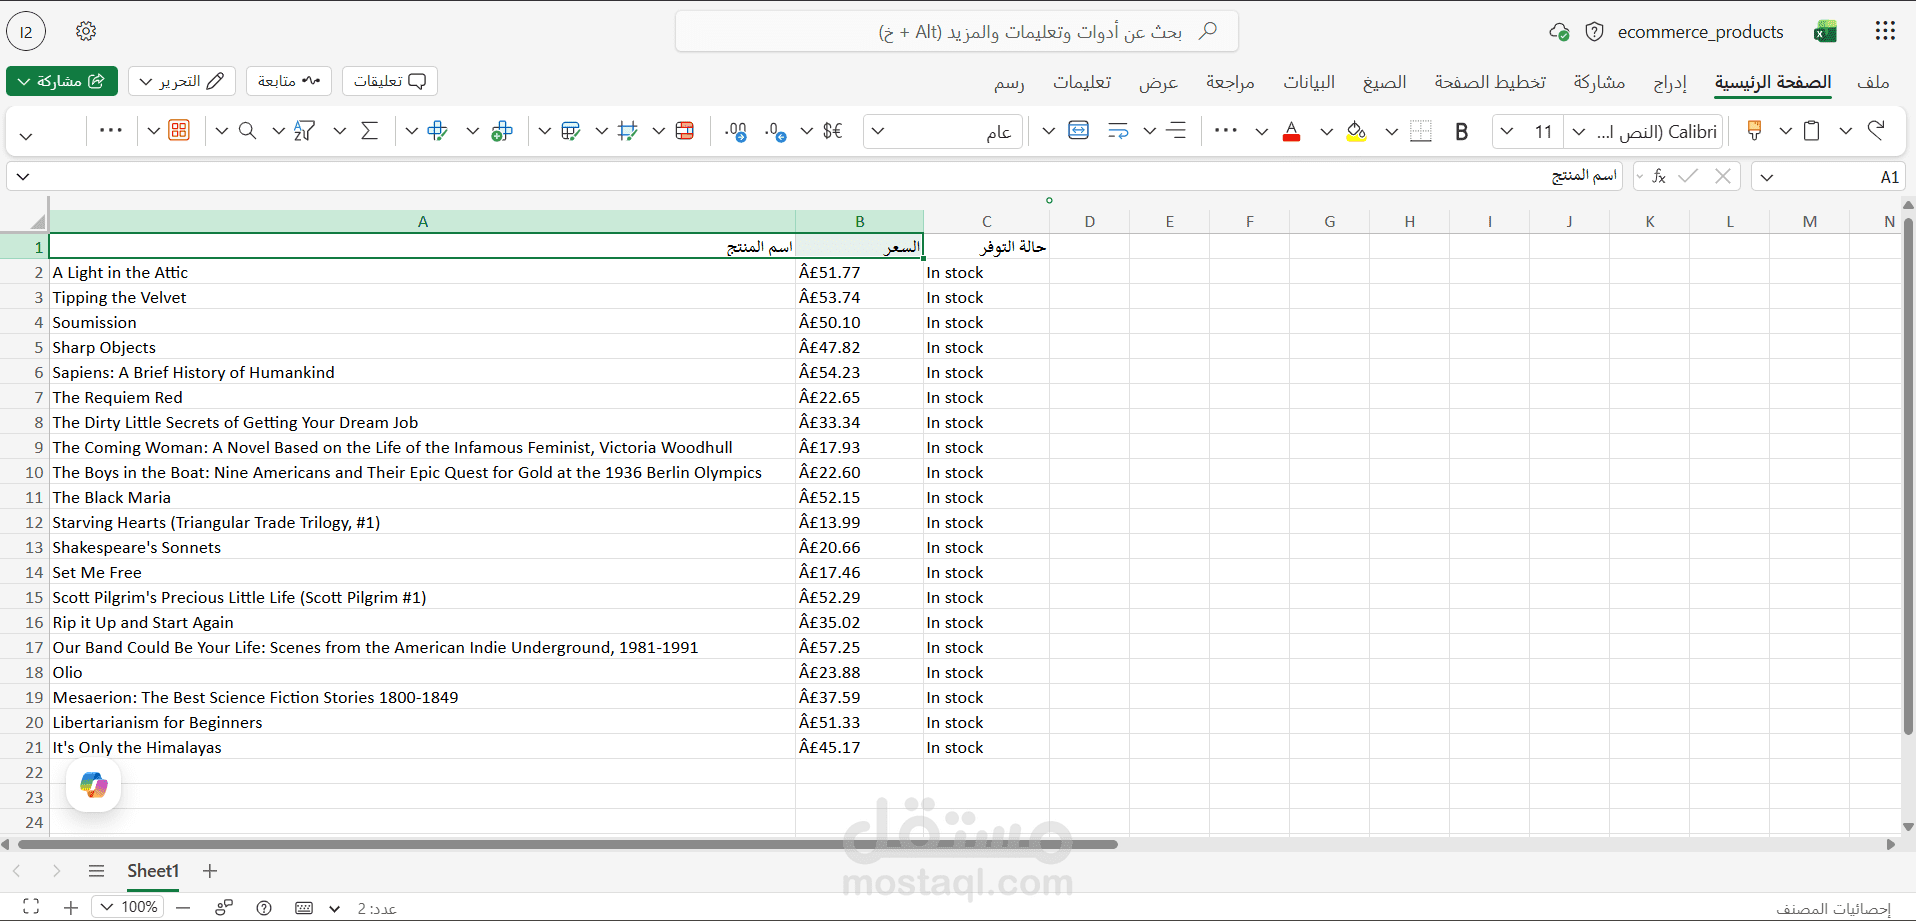Click the format as table icon
This screenshot has width=1916, height=921.
pyautogui.click(x=571, y=130)
